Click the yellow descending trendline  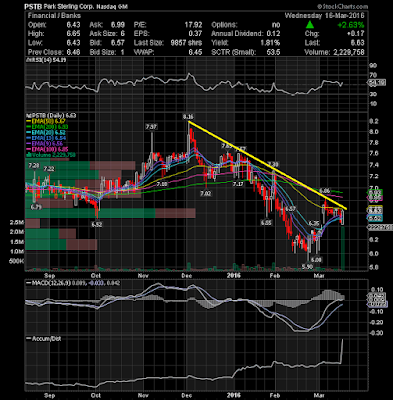point(268,165)
